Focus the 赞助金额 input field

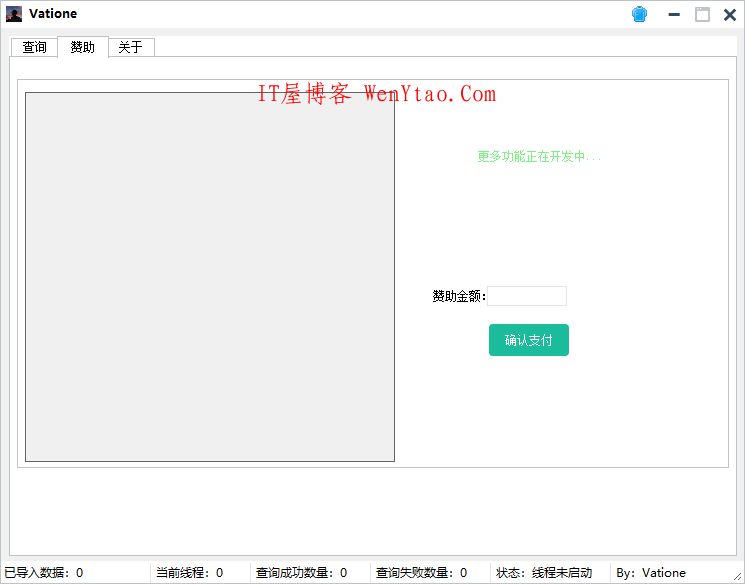point(527,296)
